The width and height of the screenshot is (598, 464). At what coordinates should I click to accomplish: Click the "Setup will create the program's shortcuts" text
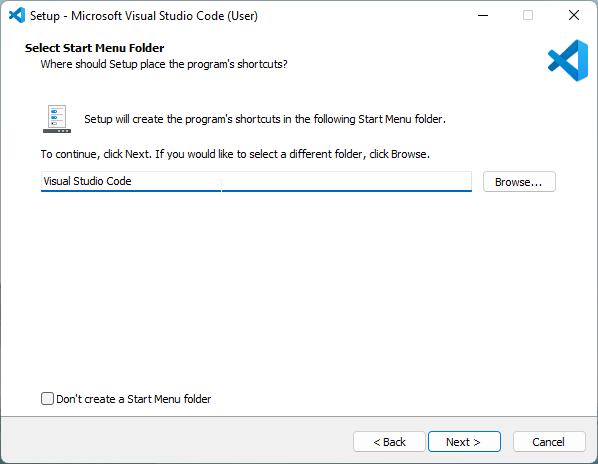tap(265, 119)
